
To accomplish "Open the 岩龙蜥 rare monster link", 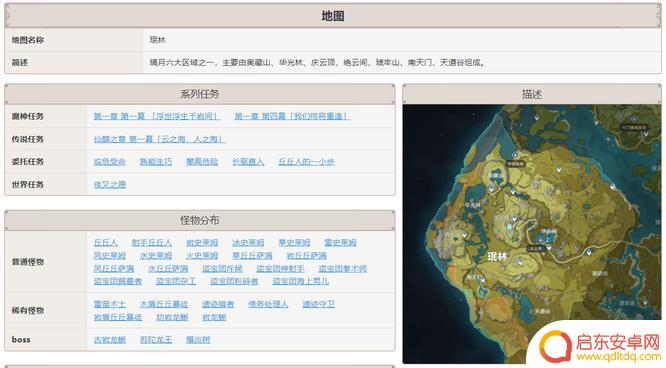I will coord(214,317).
